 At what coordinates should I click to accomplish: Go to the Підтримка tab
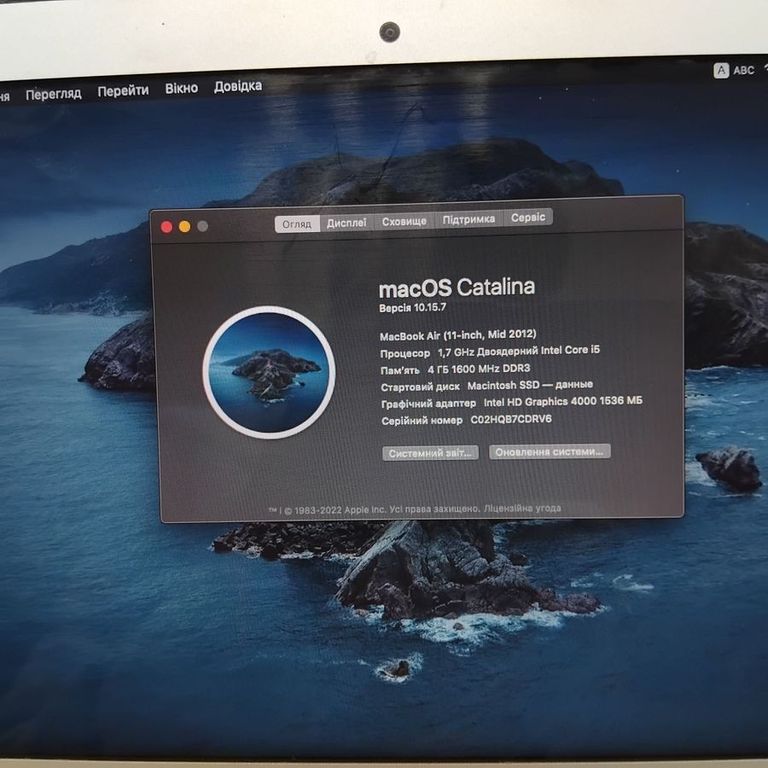point(468,219)
